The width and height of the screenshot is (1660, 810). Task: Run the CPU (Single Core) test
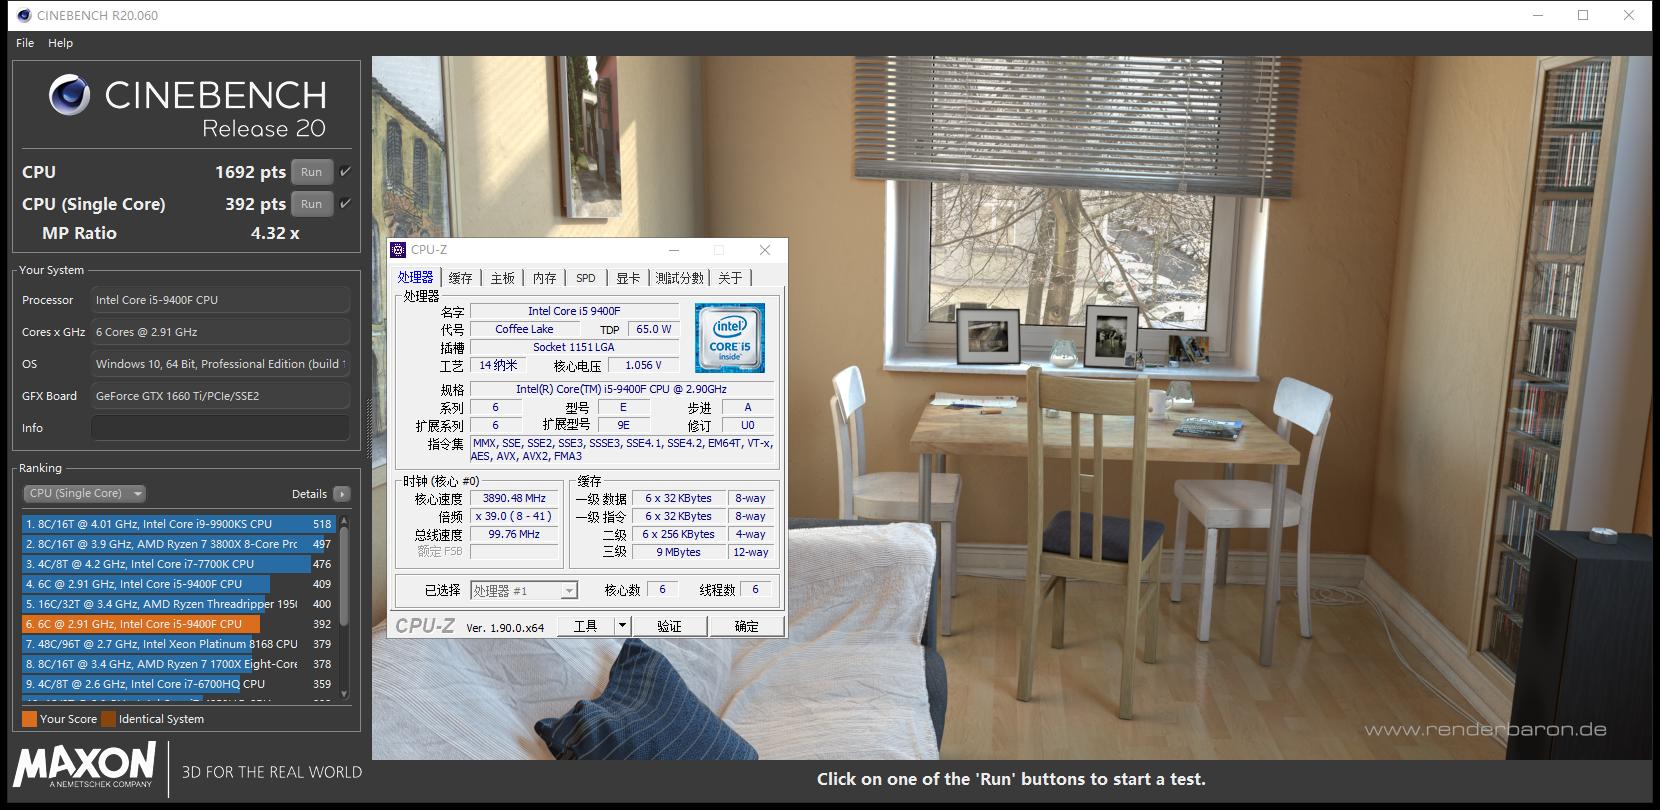click(312, 204)
